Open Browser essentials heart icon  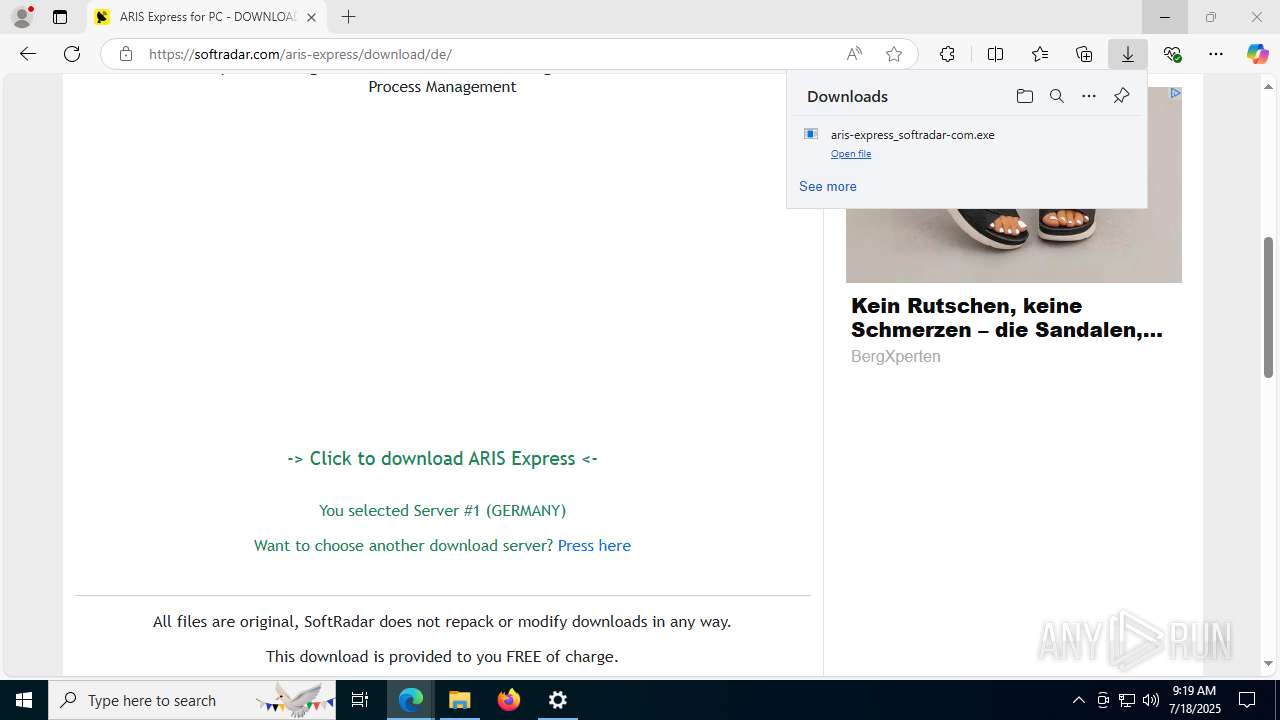point(1172,54)
